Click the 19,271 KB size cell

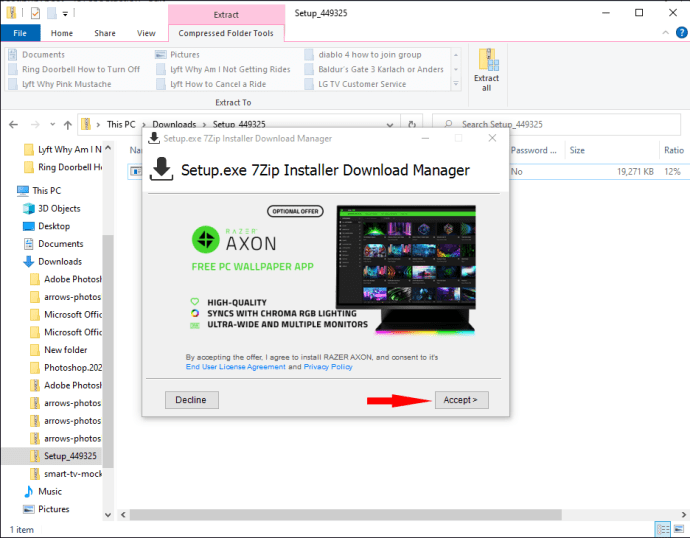(635, 172)
